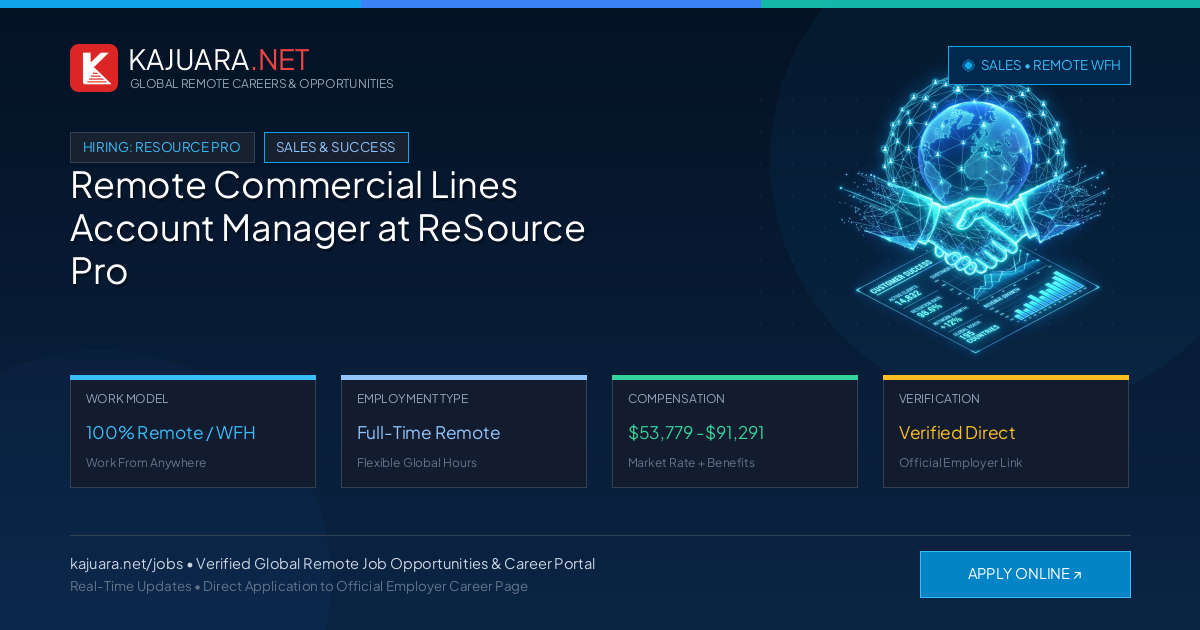Click the '100% Remote / WFH' value
Viewport: 1200px width, 630px height.
(x=171, y=433)
